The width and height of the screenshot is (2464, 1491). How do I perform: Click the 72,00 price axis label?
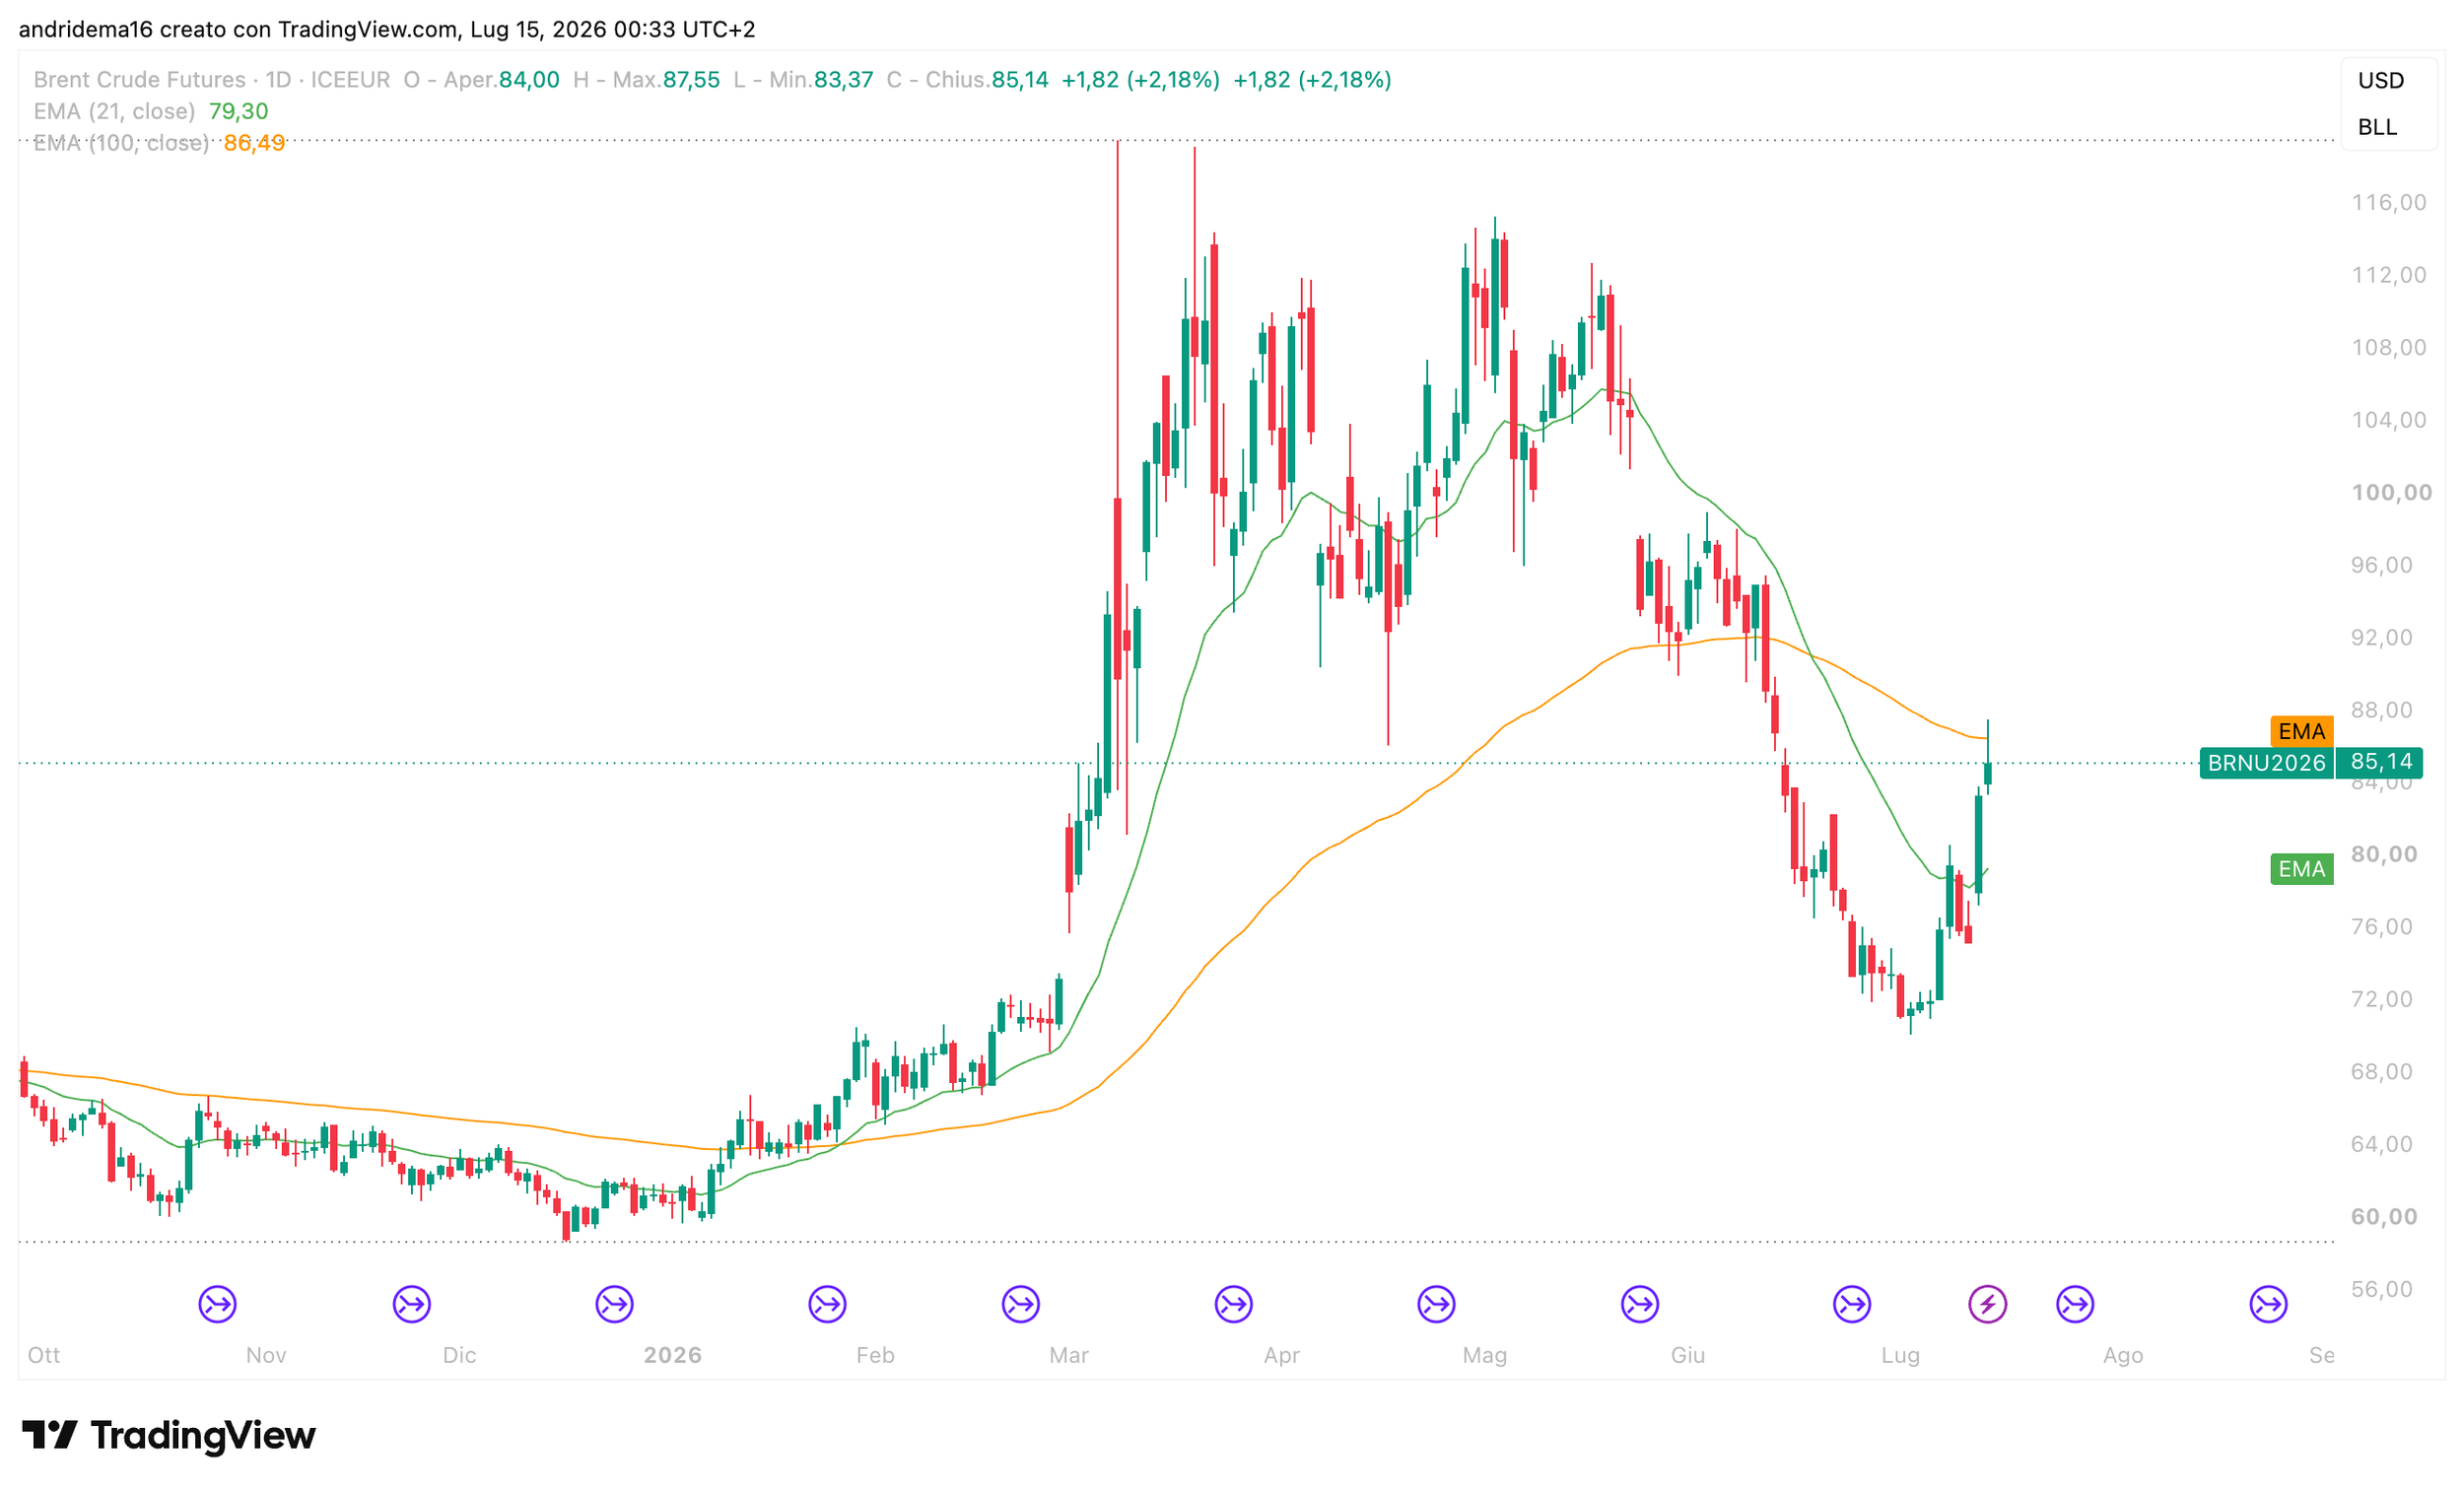[2381, 999]
